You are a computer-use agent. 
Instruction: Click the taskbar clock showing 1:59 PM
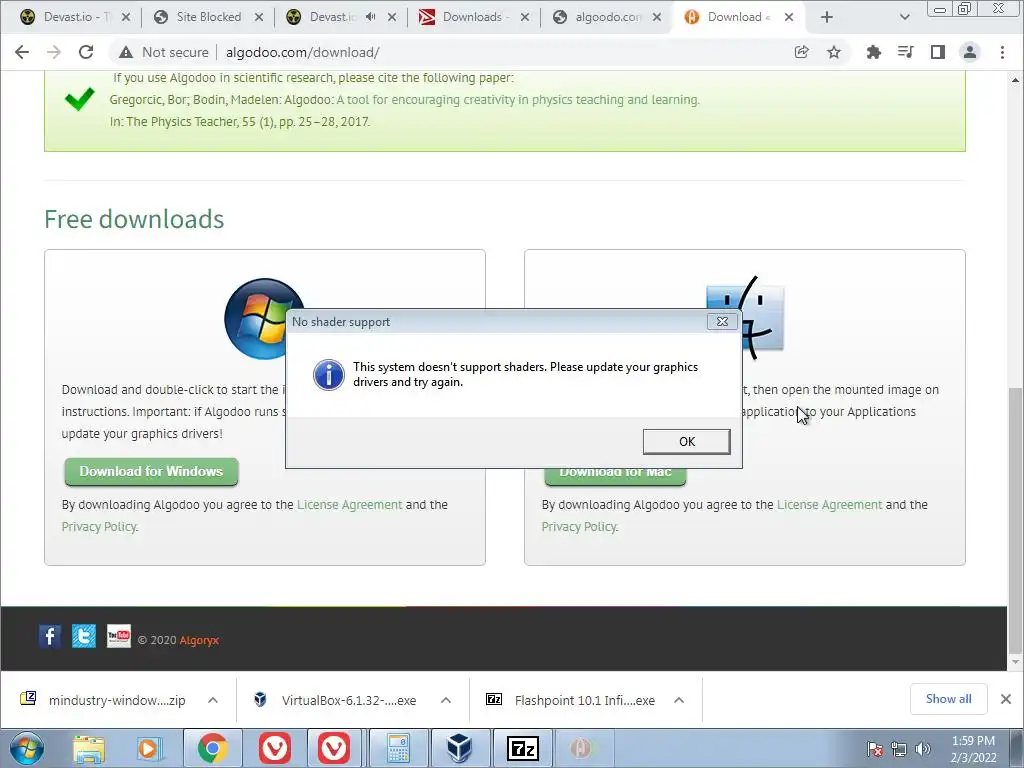click(973, 749)
